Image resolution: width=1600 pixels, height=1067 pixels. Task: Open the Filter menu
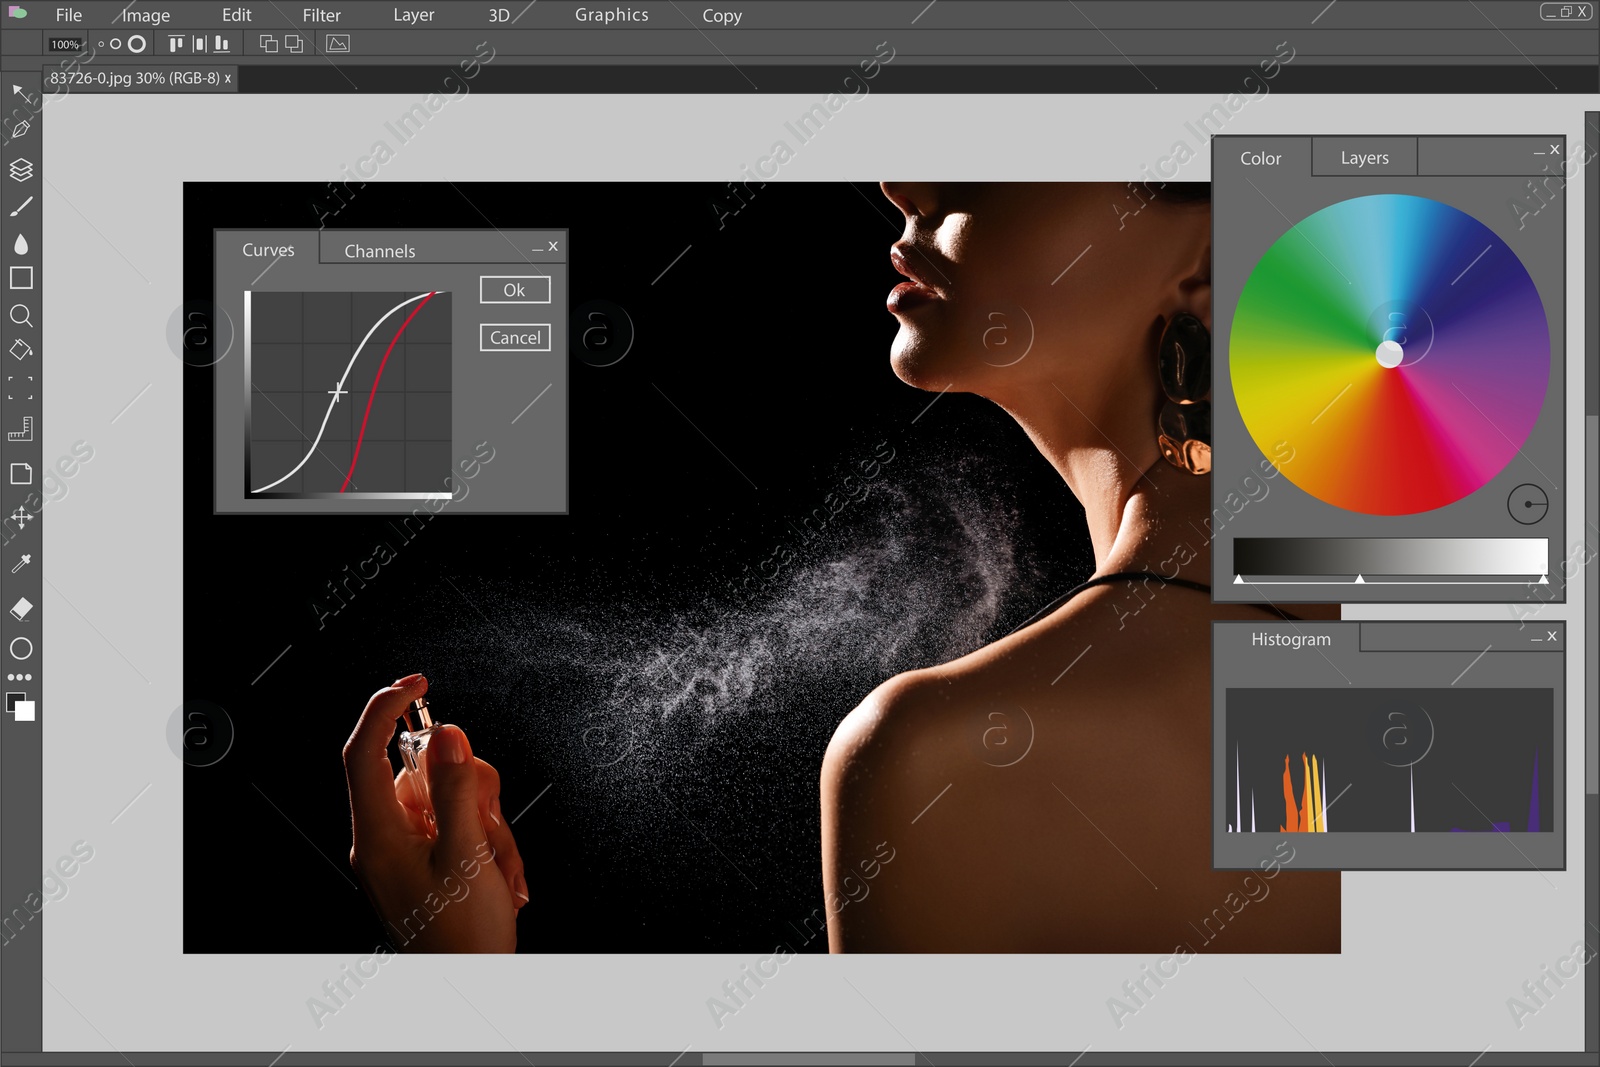click(322, 16)
